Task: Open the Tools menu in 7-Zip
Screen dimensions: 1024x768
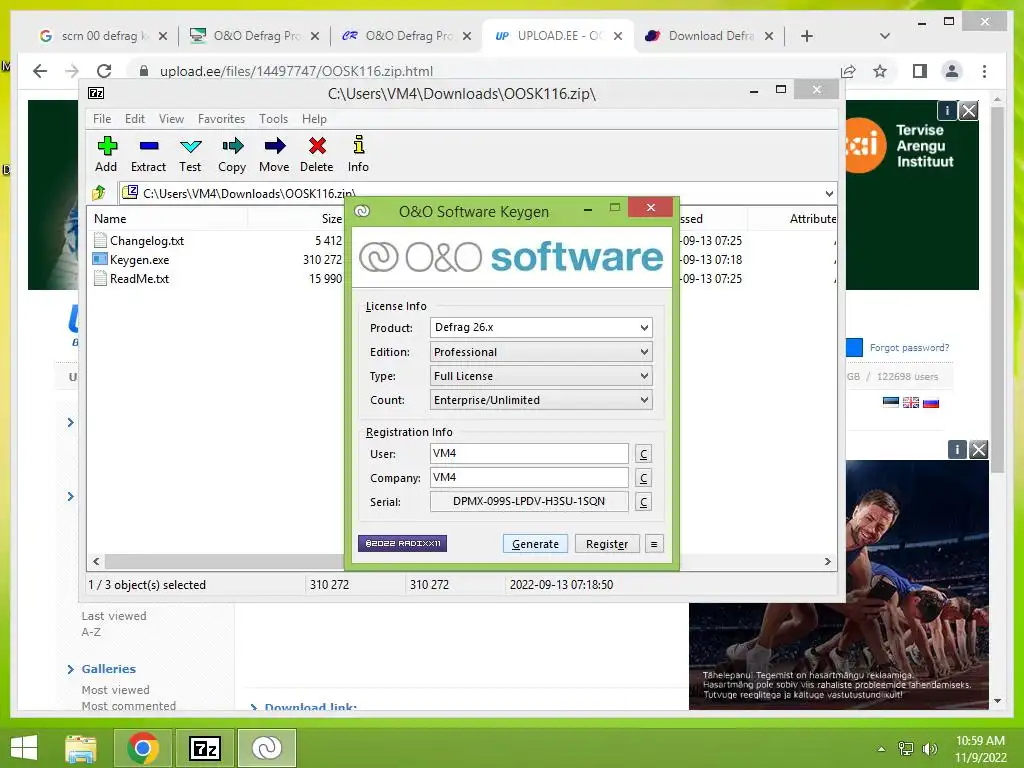Action: 273,119
